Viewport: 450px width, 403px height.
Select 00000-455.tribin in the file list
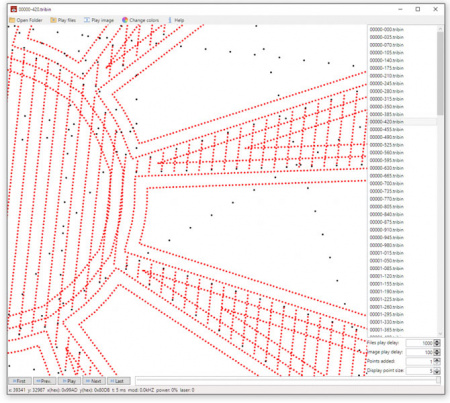[x=386, y=129]
